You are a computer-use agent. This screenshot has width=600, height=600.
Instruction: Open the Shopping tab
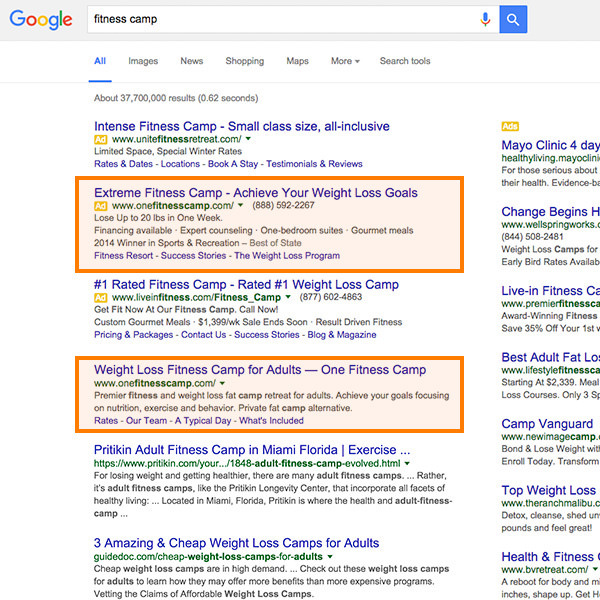245,61
